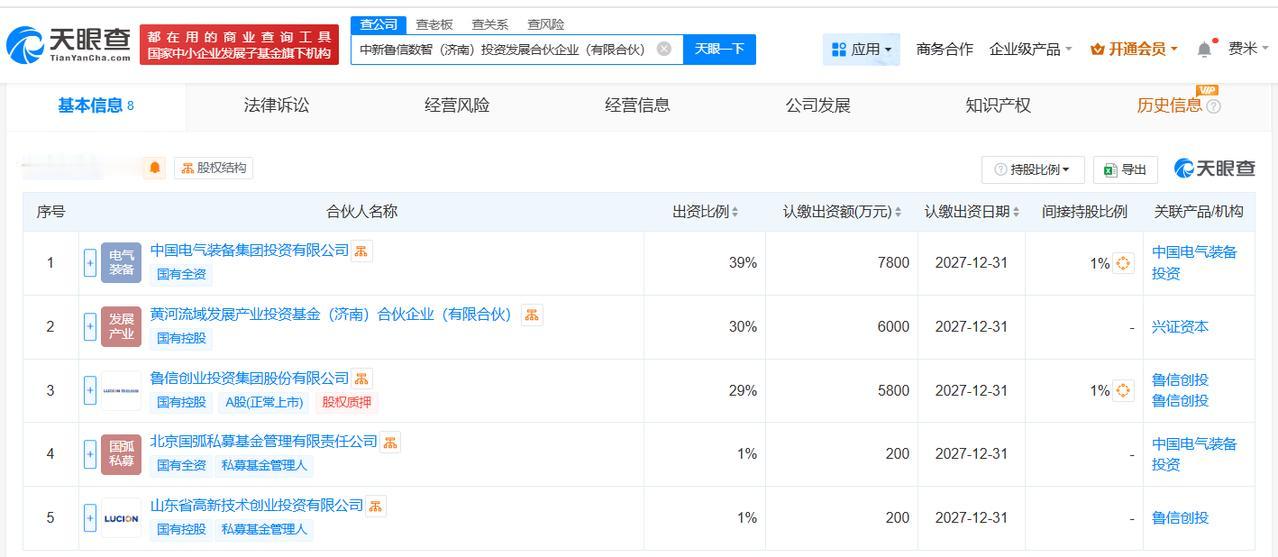The width and height of the screenshot is (1278, 557).
Task: Open the 企业级产品 dropdown
Action: [x=1030, y=49]
